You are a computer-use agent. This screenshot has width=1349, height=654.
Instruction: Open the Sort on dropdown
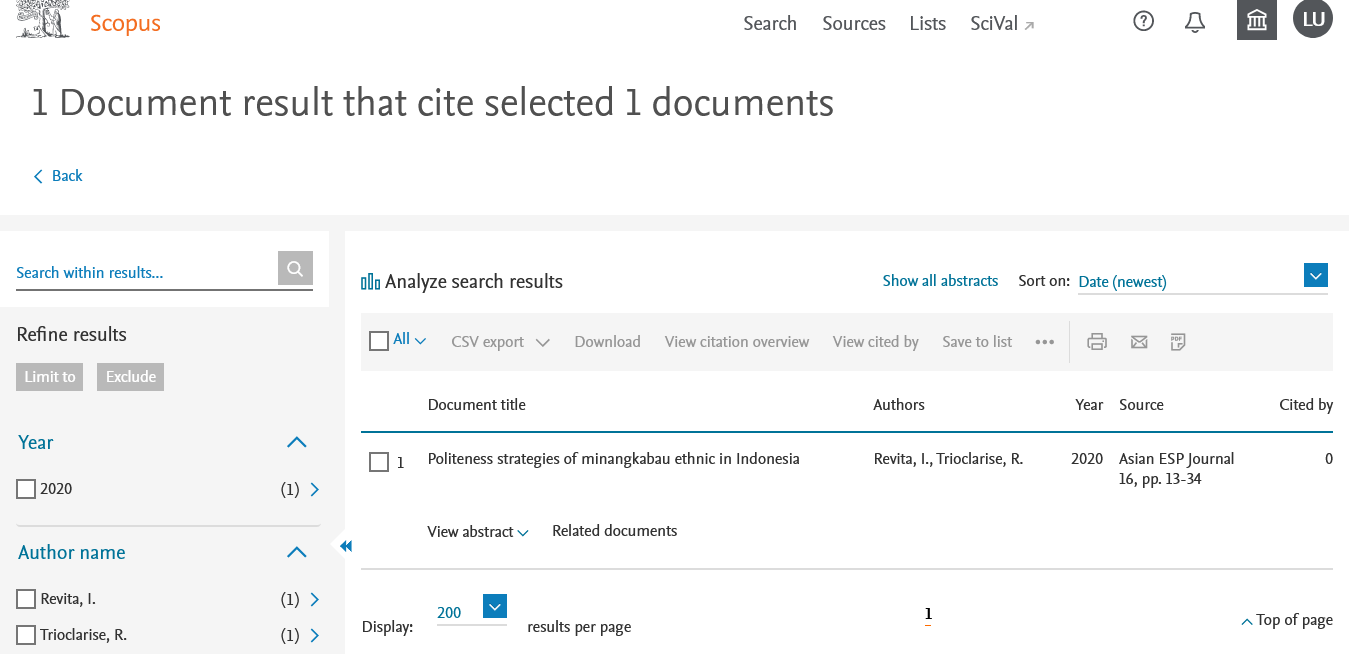(x=1315, y=275)
